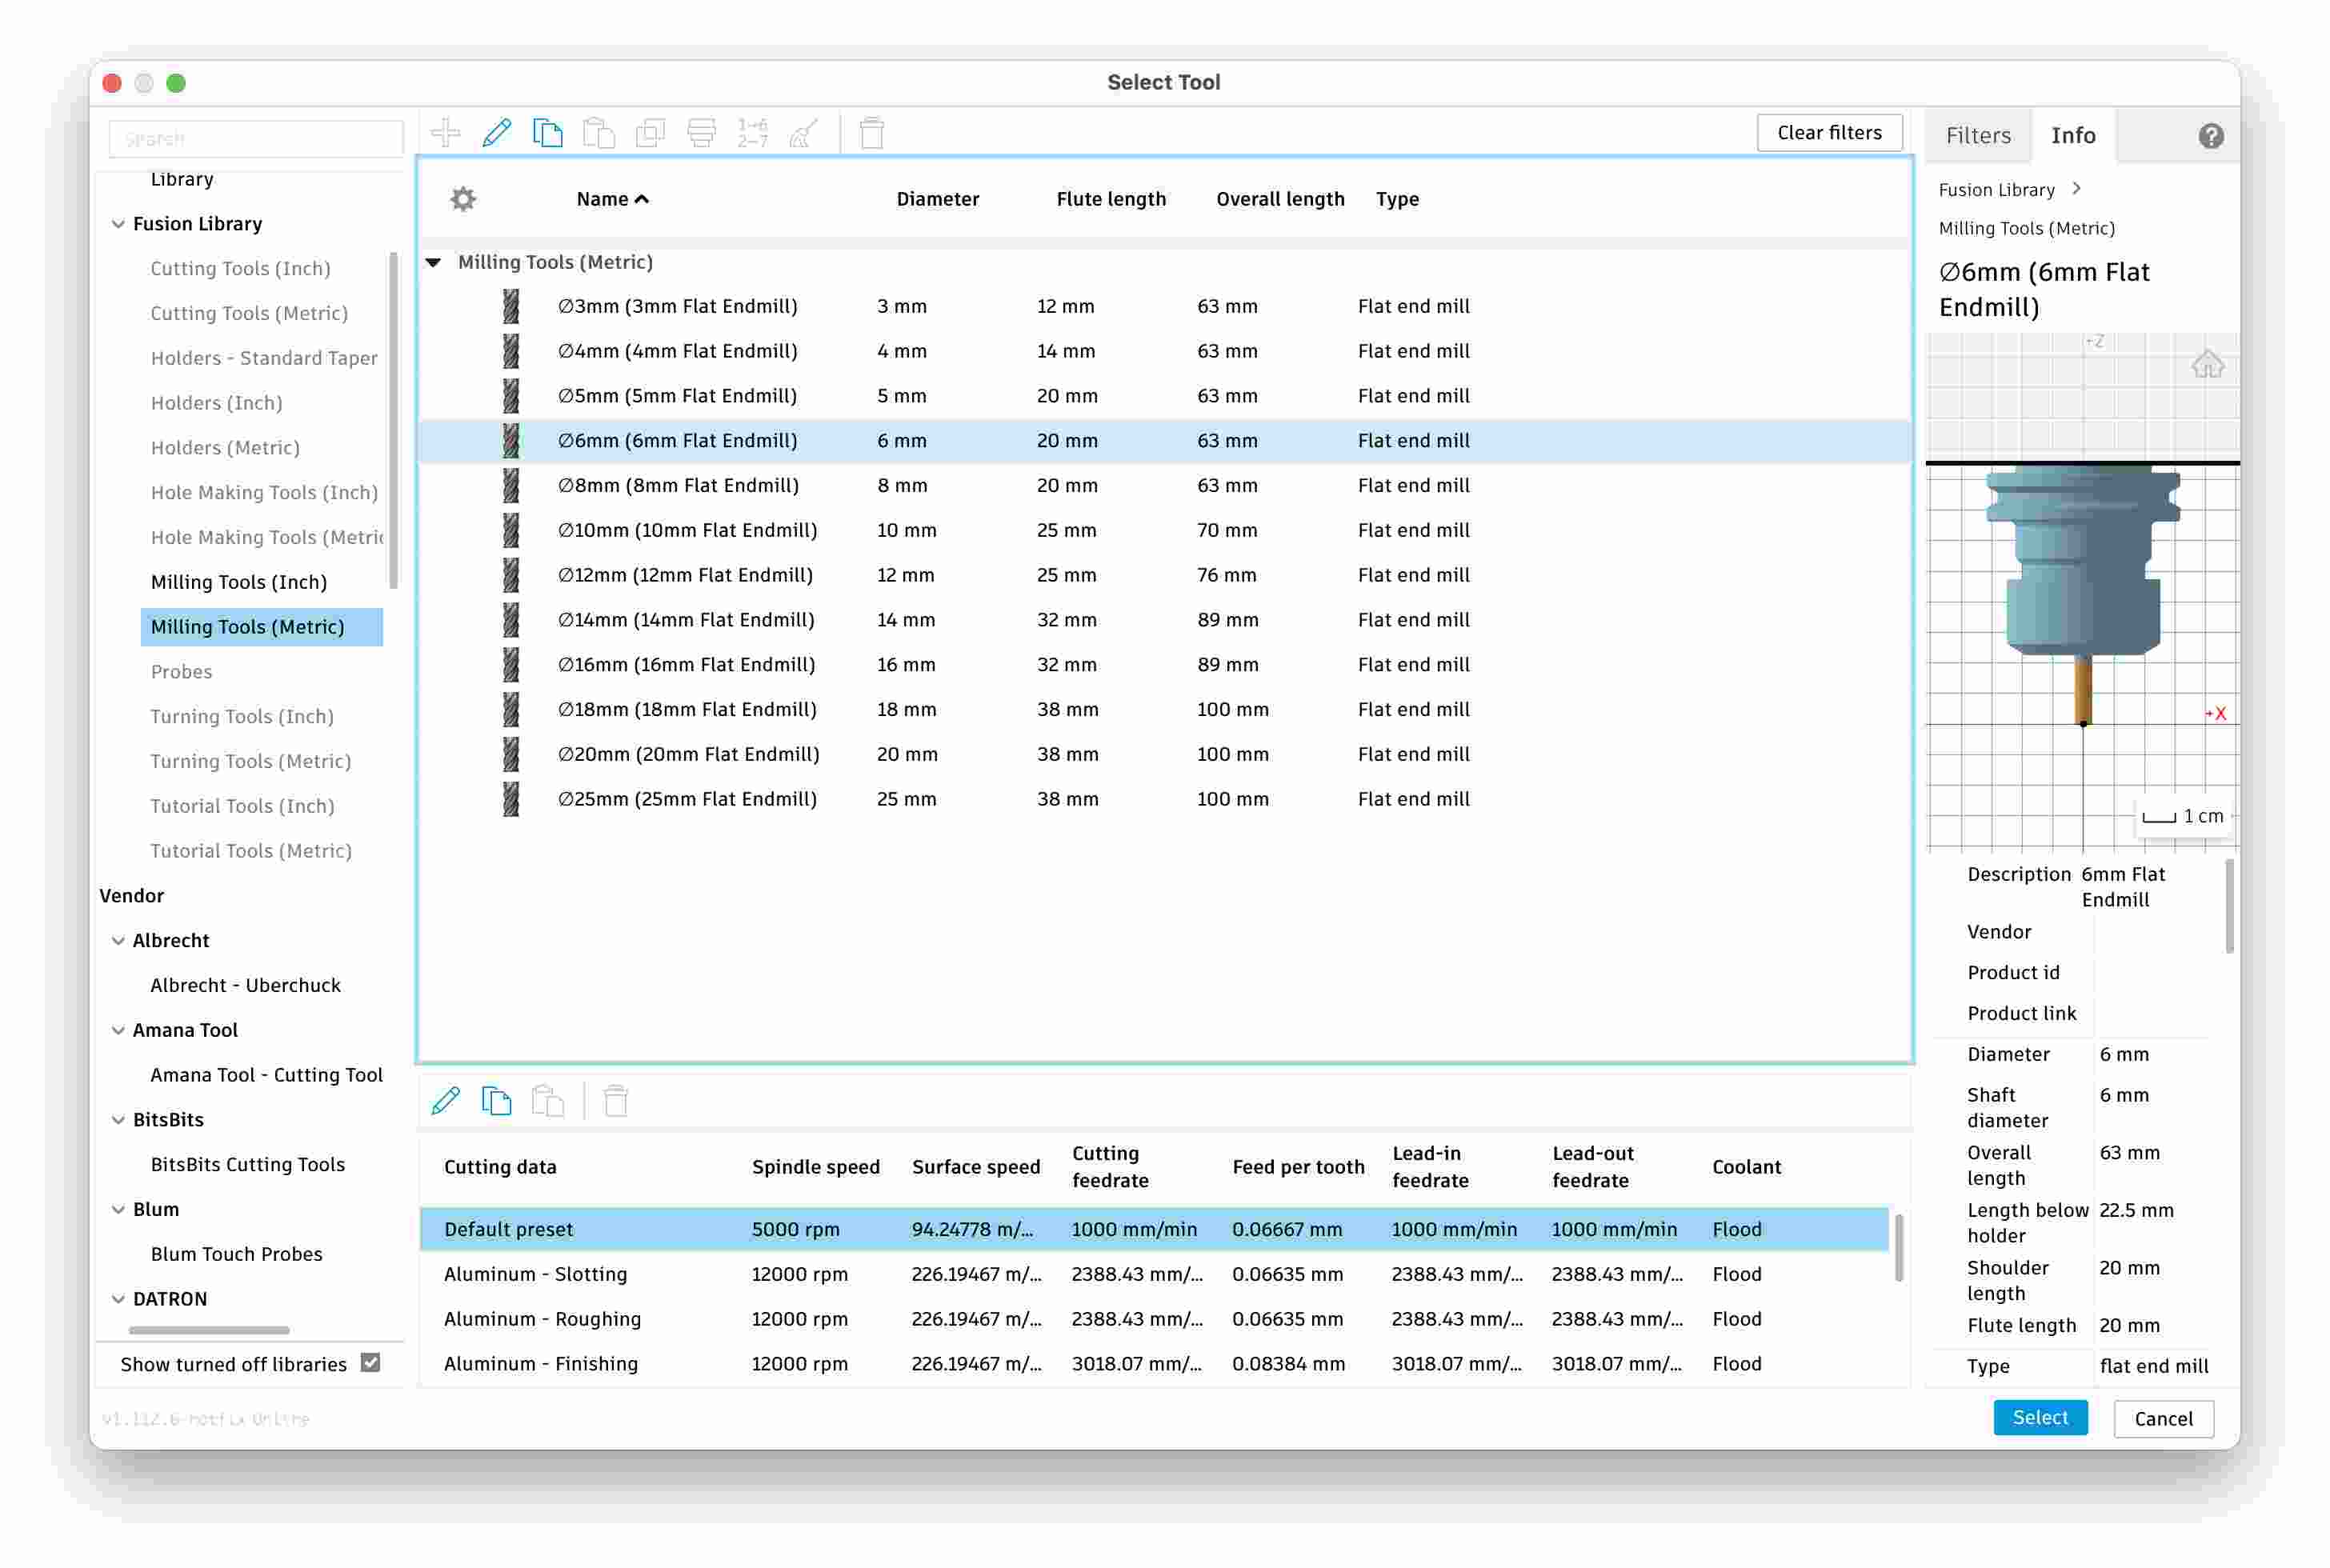This screenshot has width=2330, height=1568.
Task: Click the copy preset icon above cutting data
Action: [497, 1100]
